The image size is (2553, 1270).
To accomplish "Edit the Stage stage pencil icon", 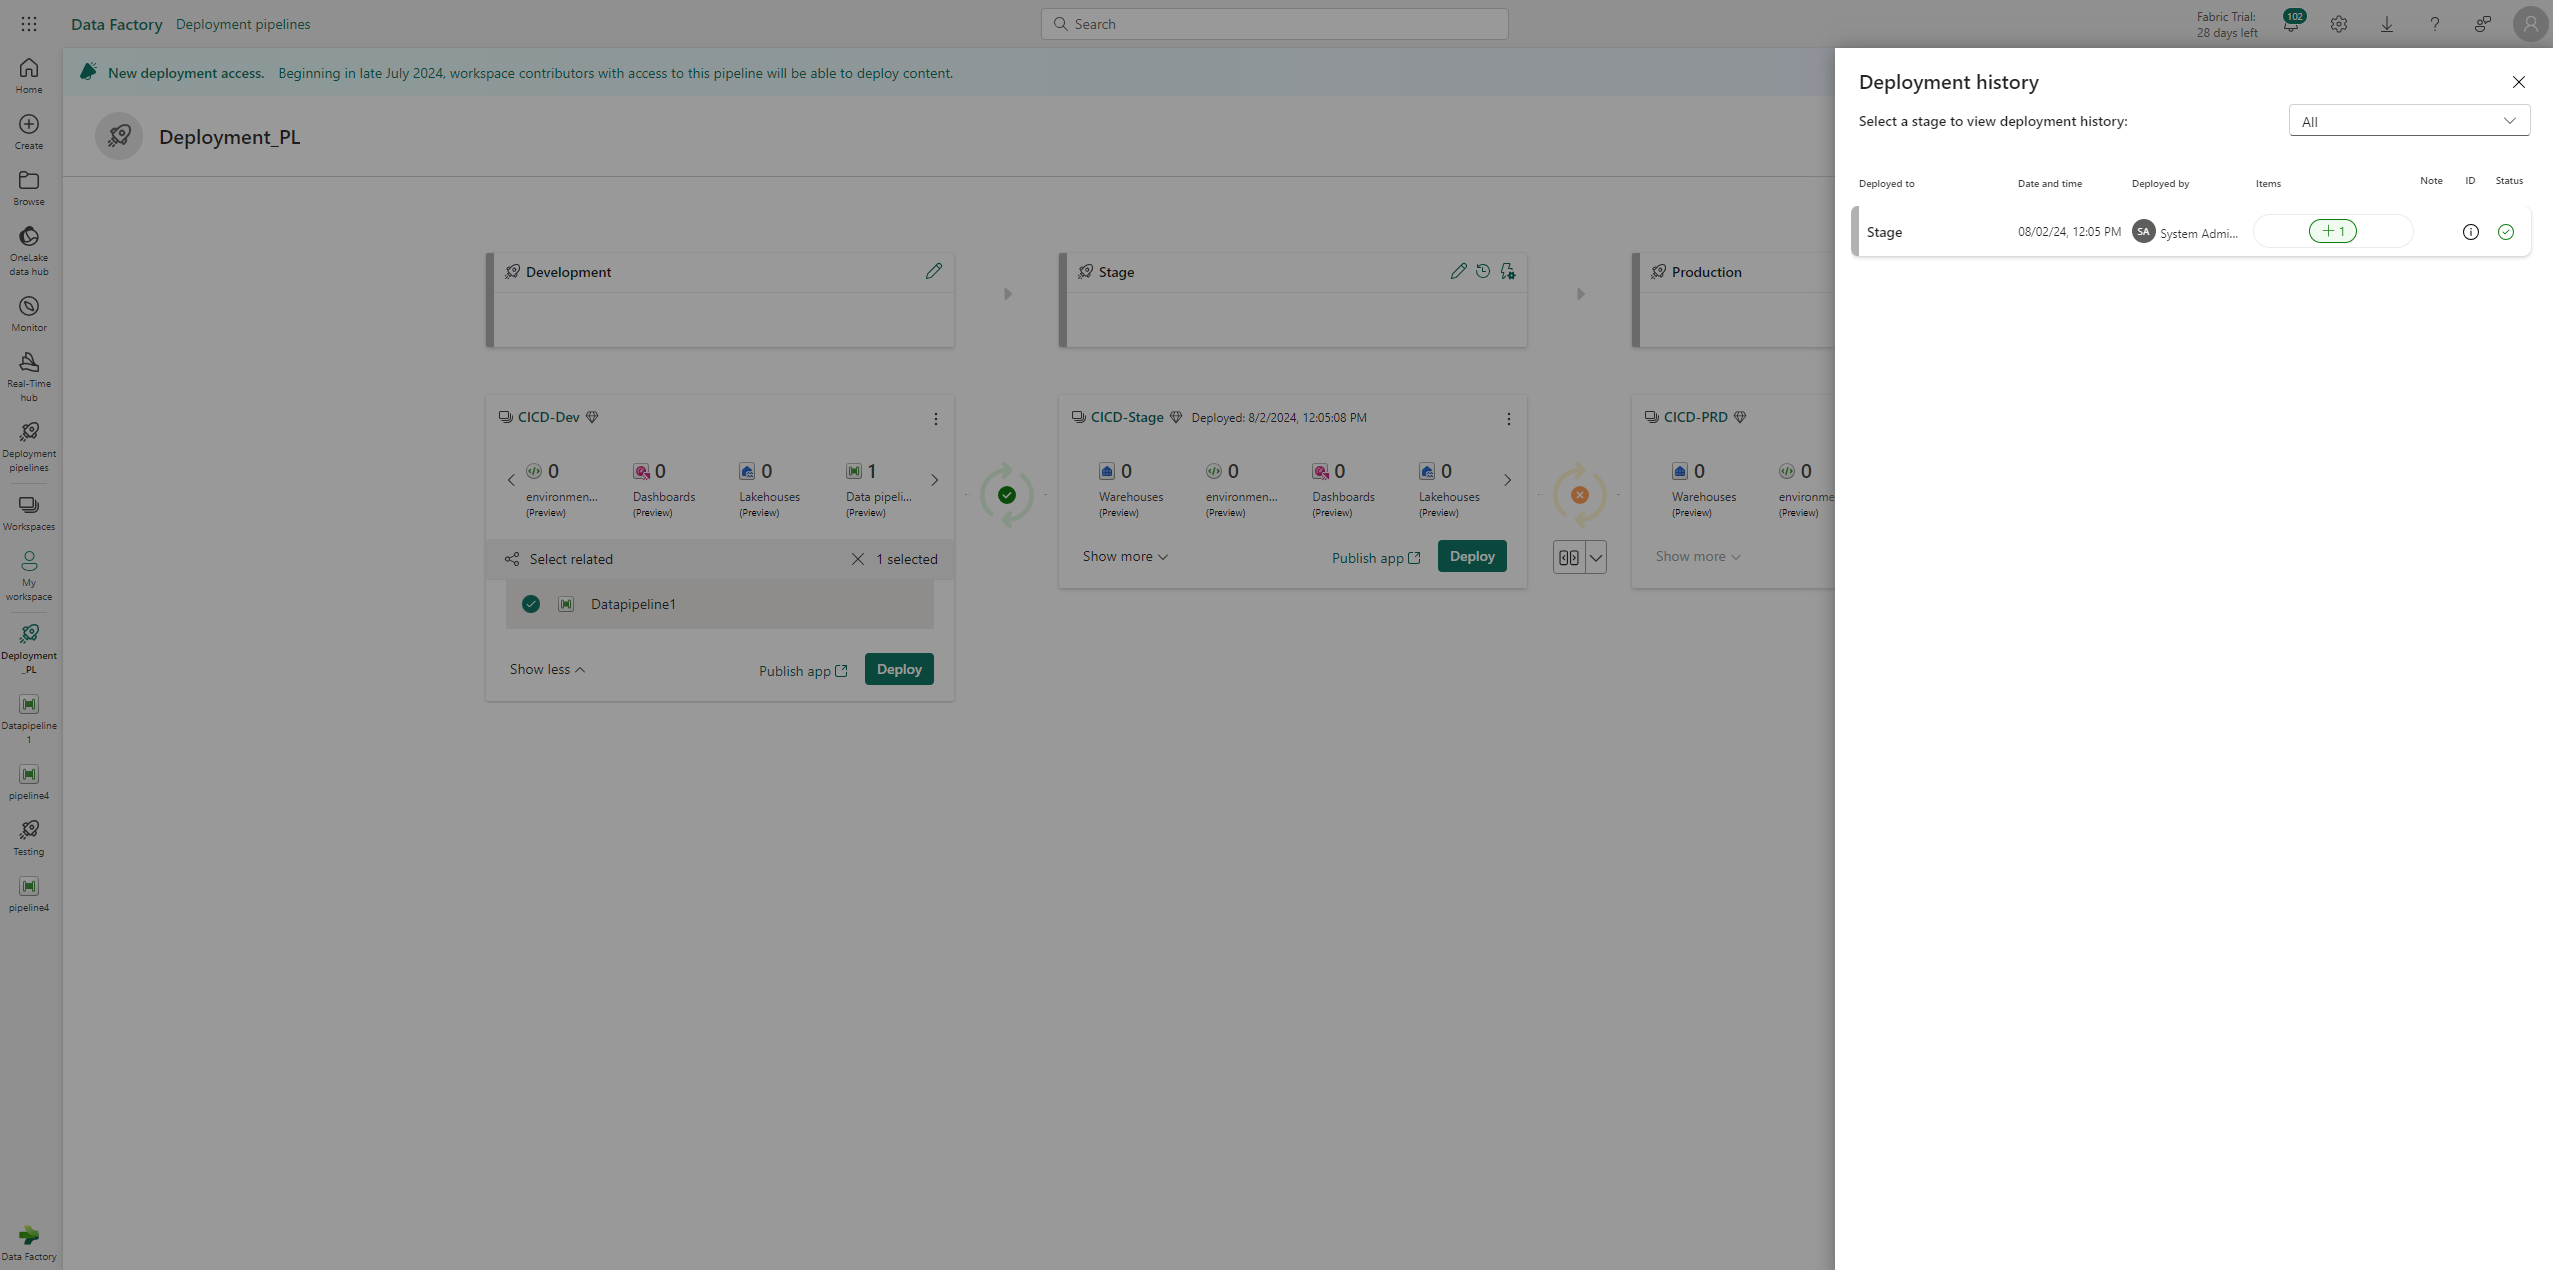I will (x=1459, y=271).
